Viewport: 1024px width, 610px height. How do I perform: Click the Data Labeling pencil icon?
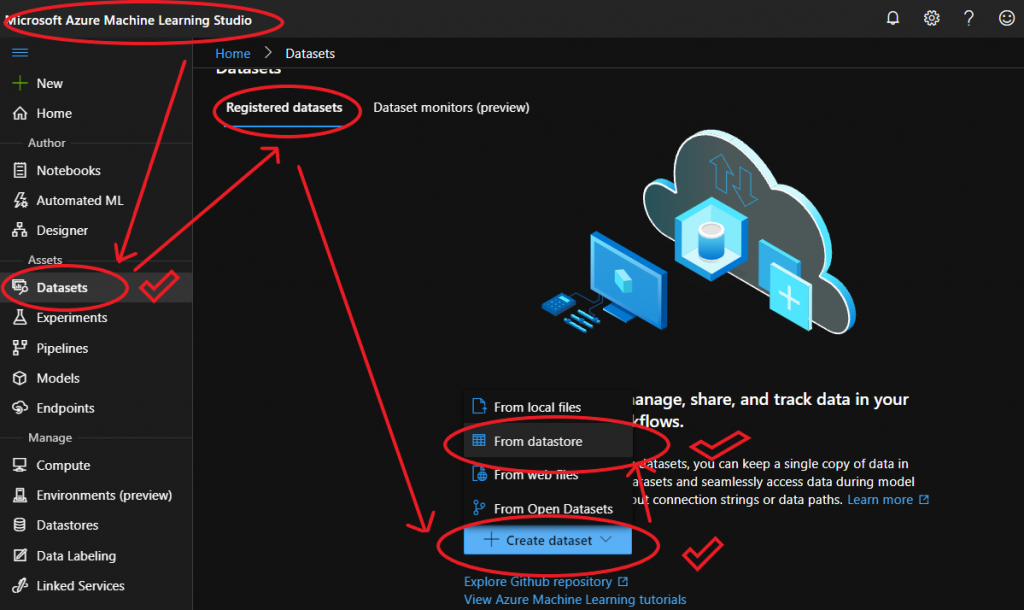20,556
